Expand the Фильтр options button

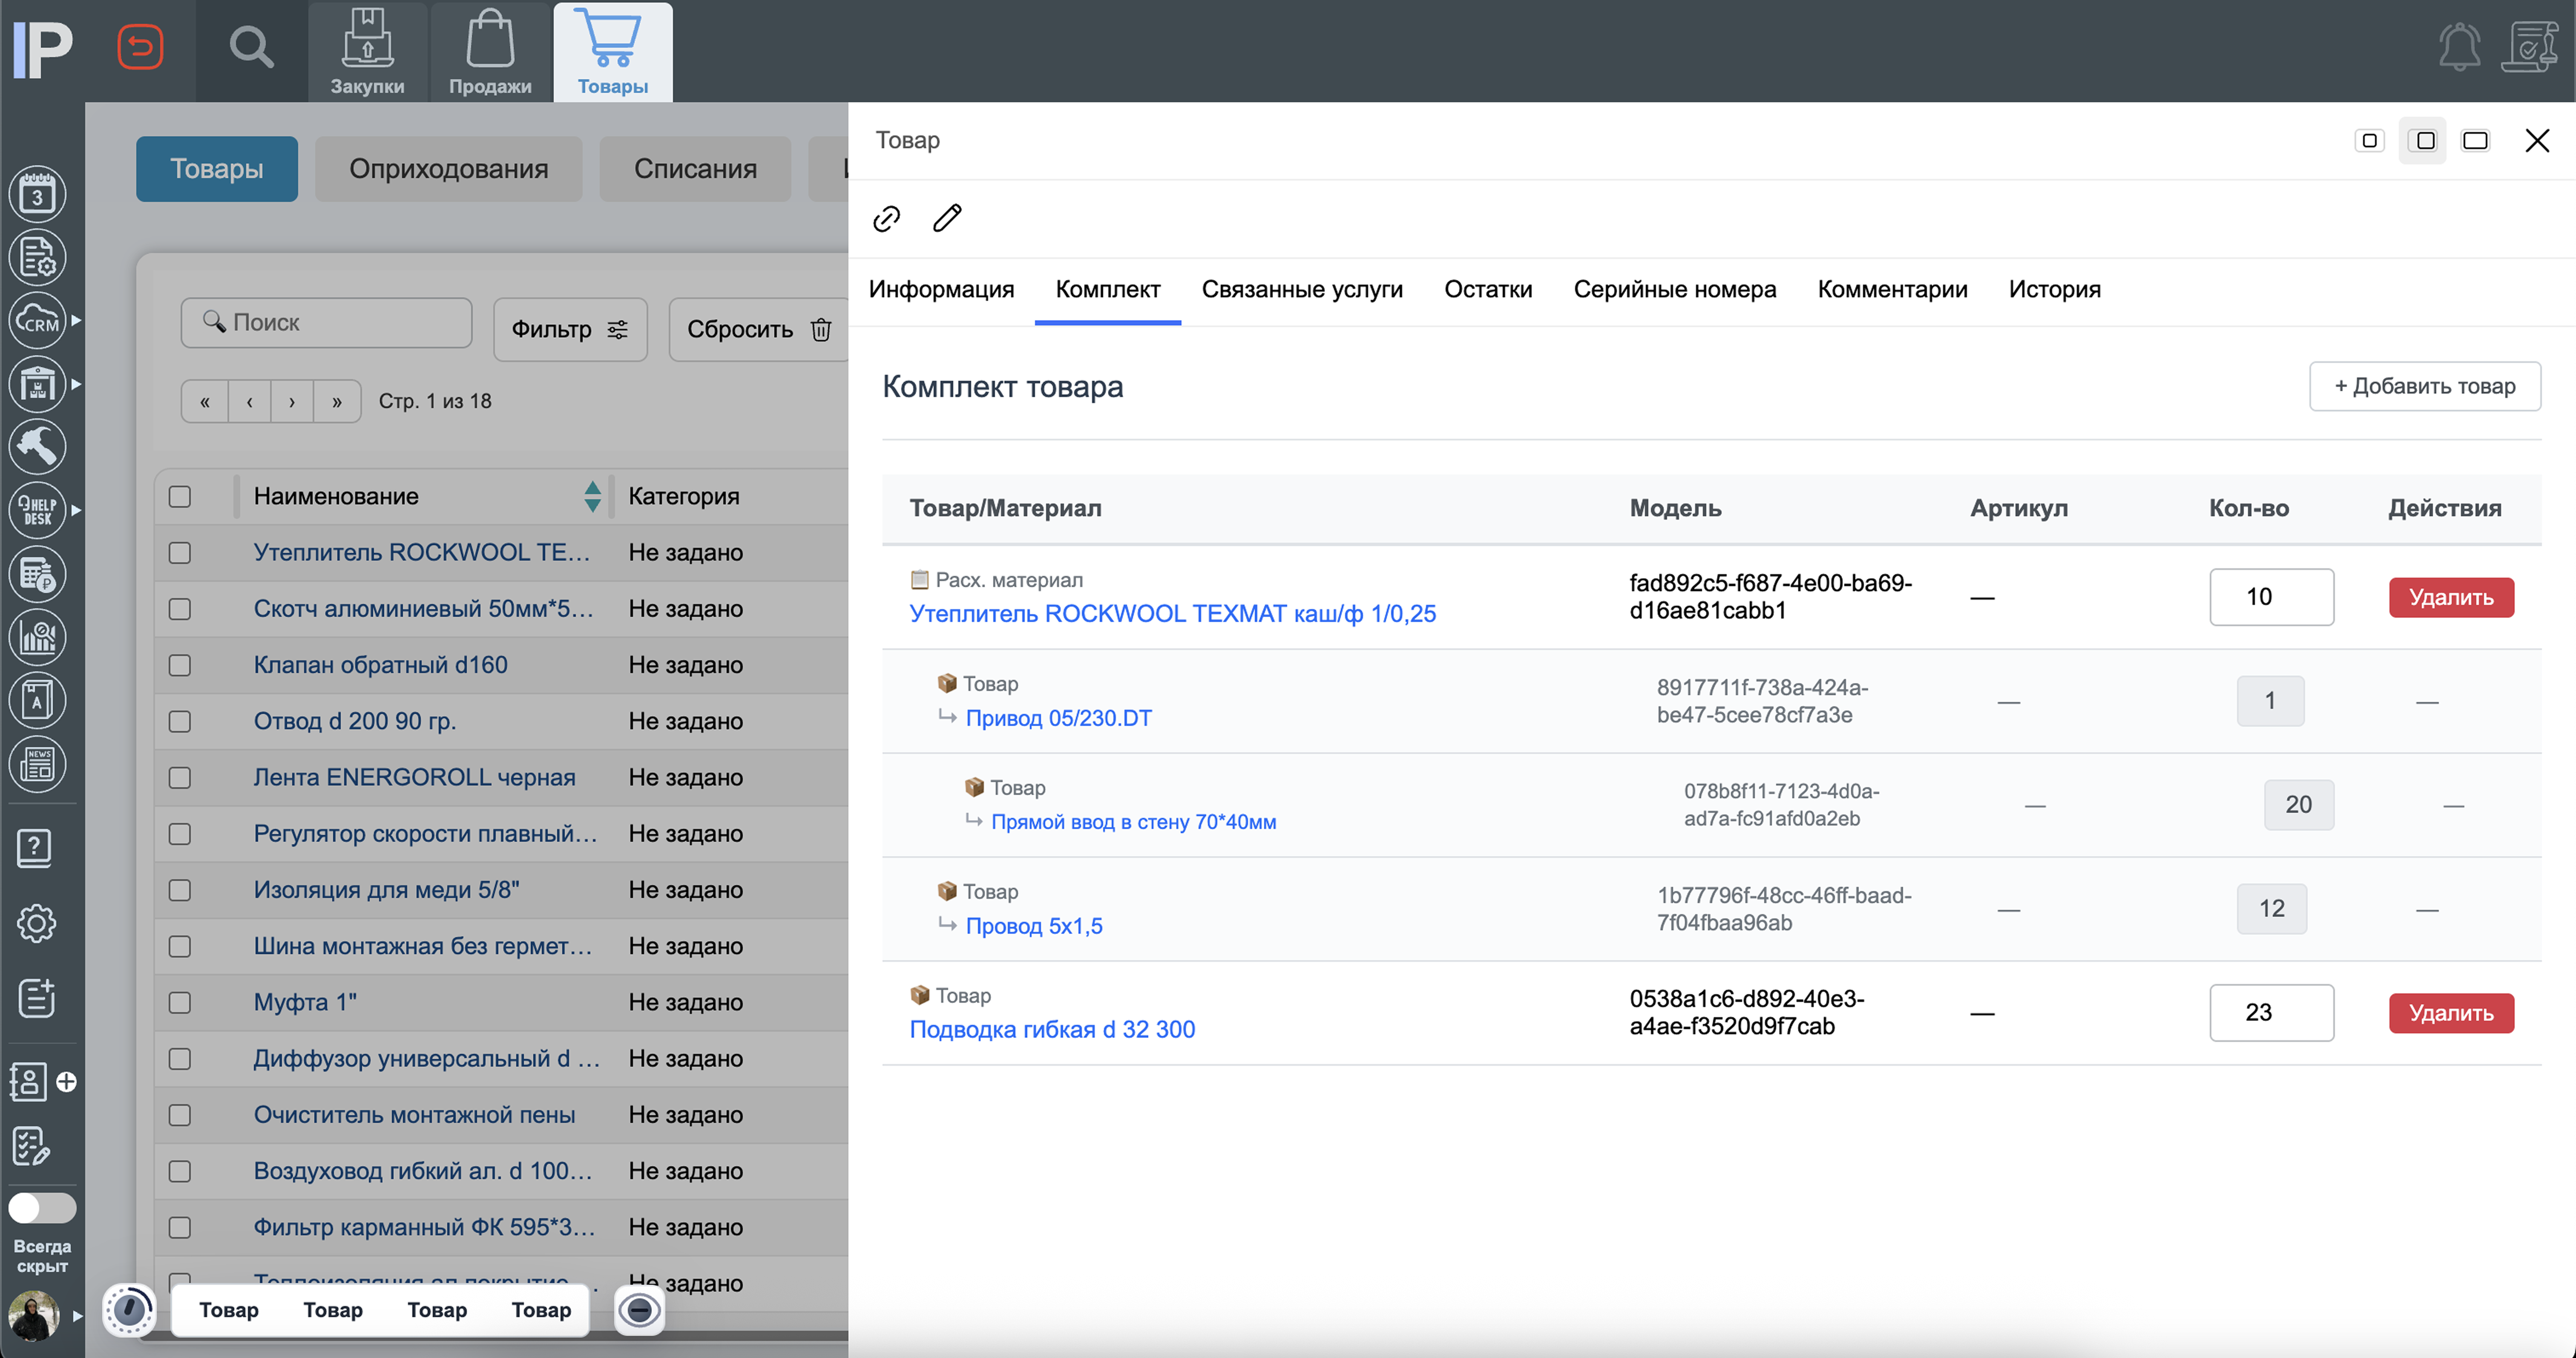coord(570,329)
